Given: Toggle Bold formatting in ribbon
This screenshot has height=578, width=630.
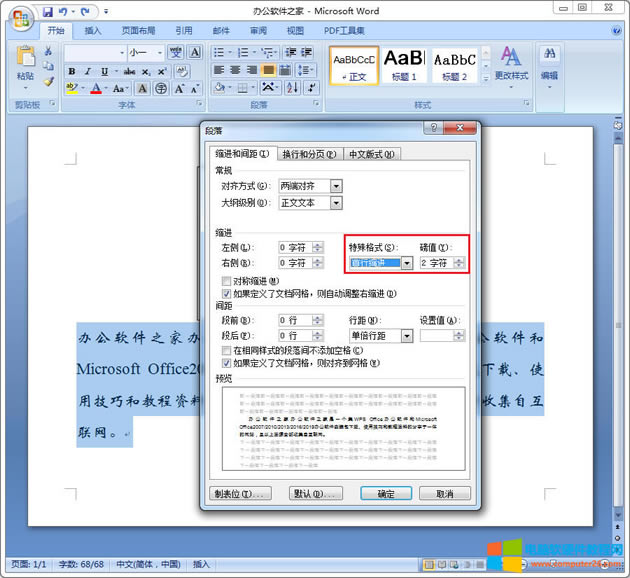Looking at the screenshot, I should coord(72,71).
